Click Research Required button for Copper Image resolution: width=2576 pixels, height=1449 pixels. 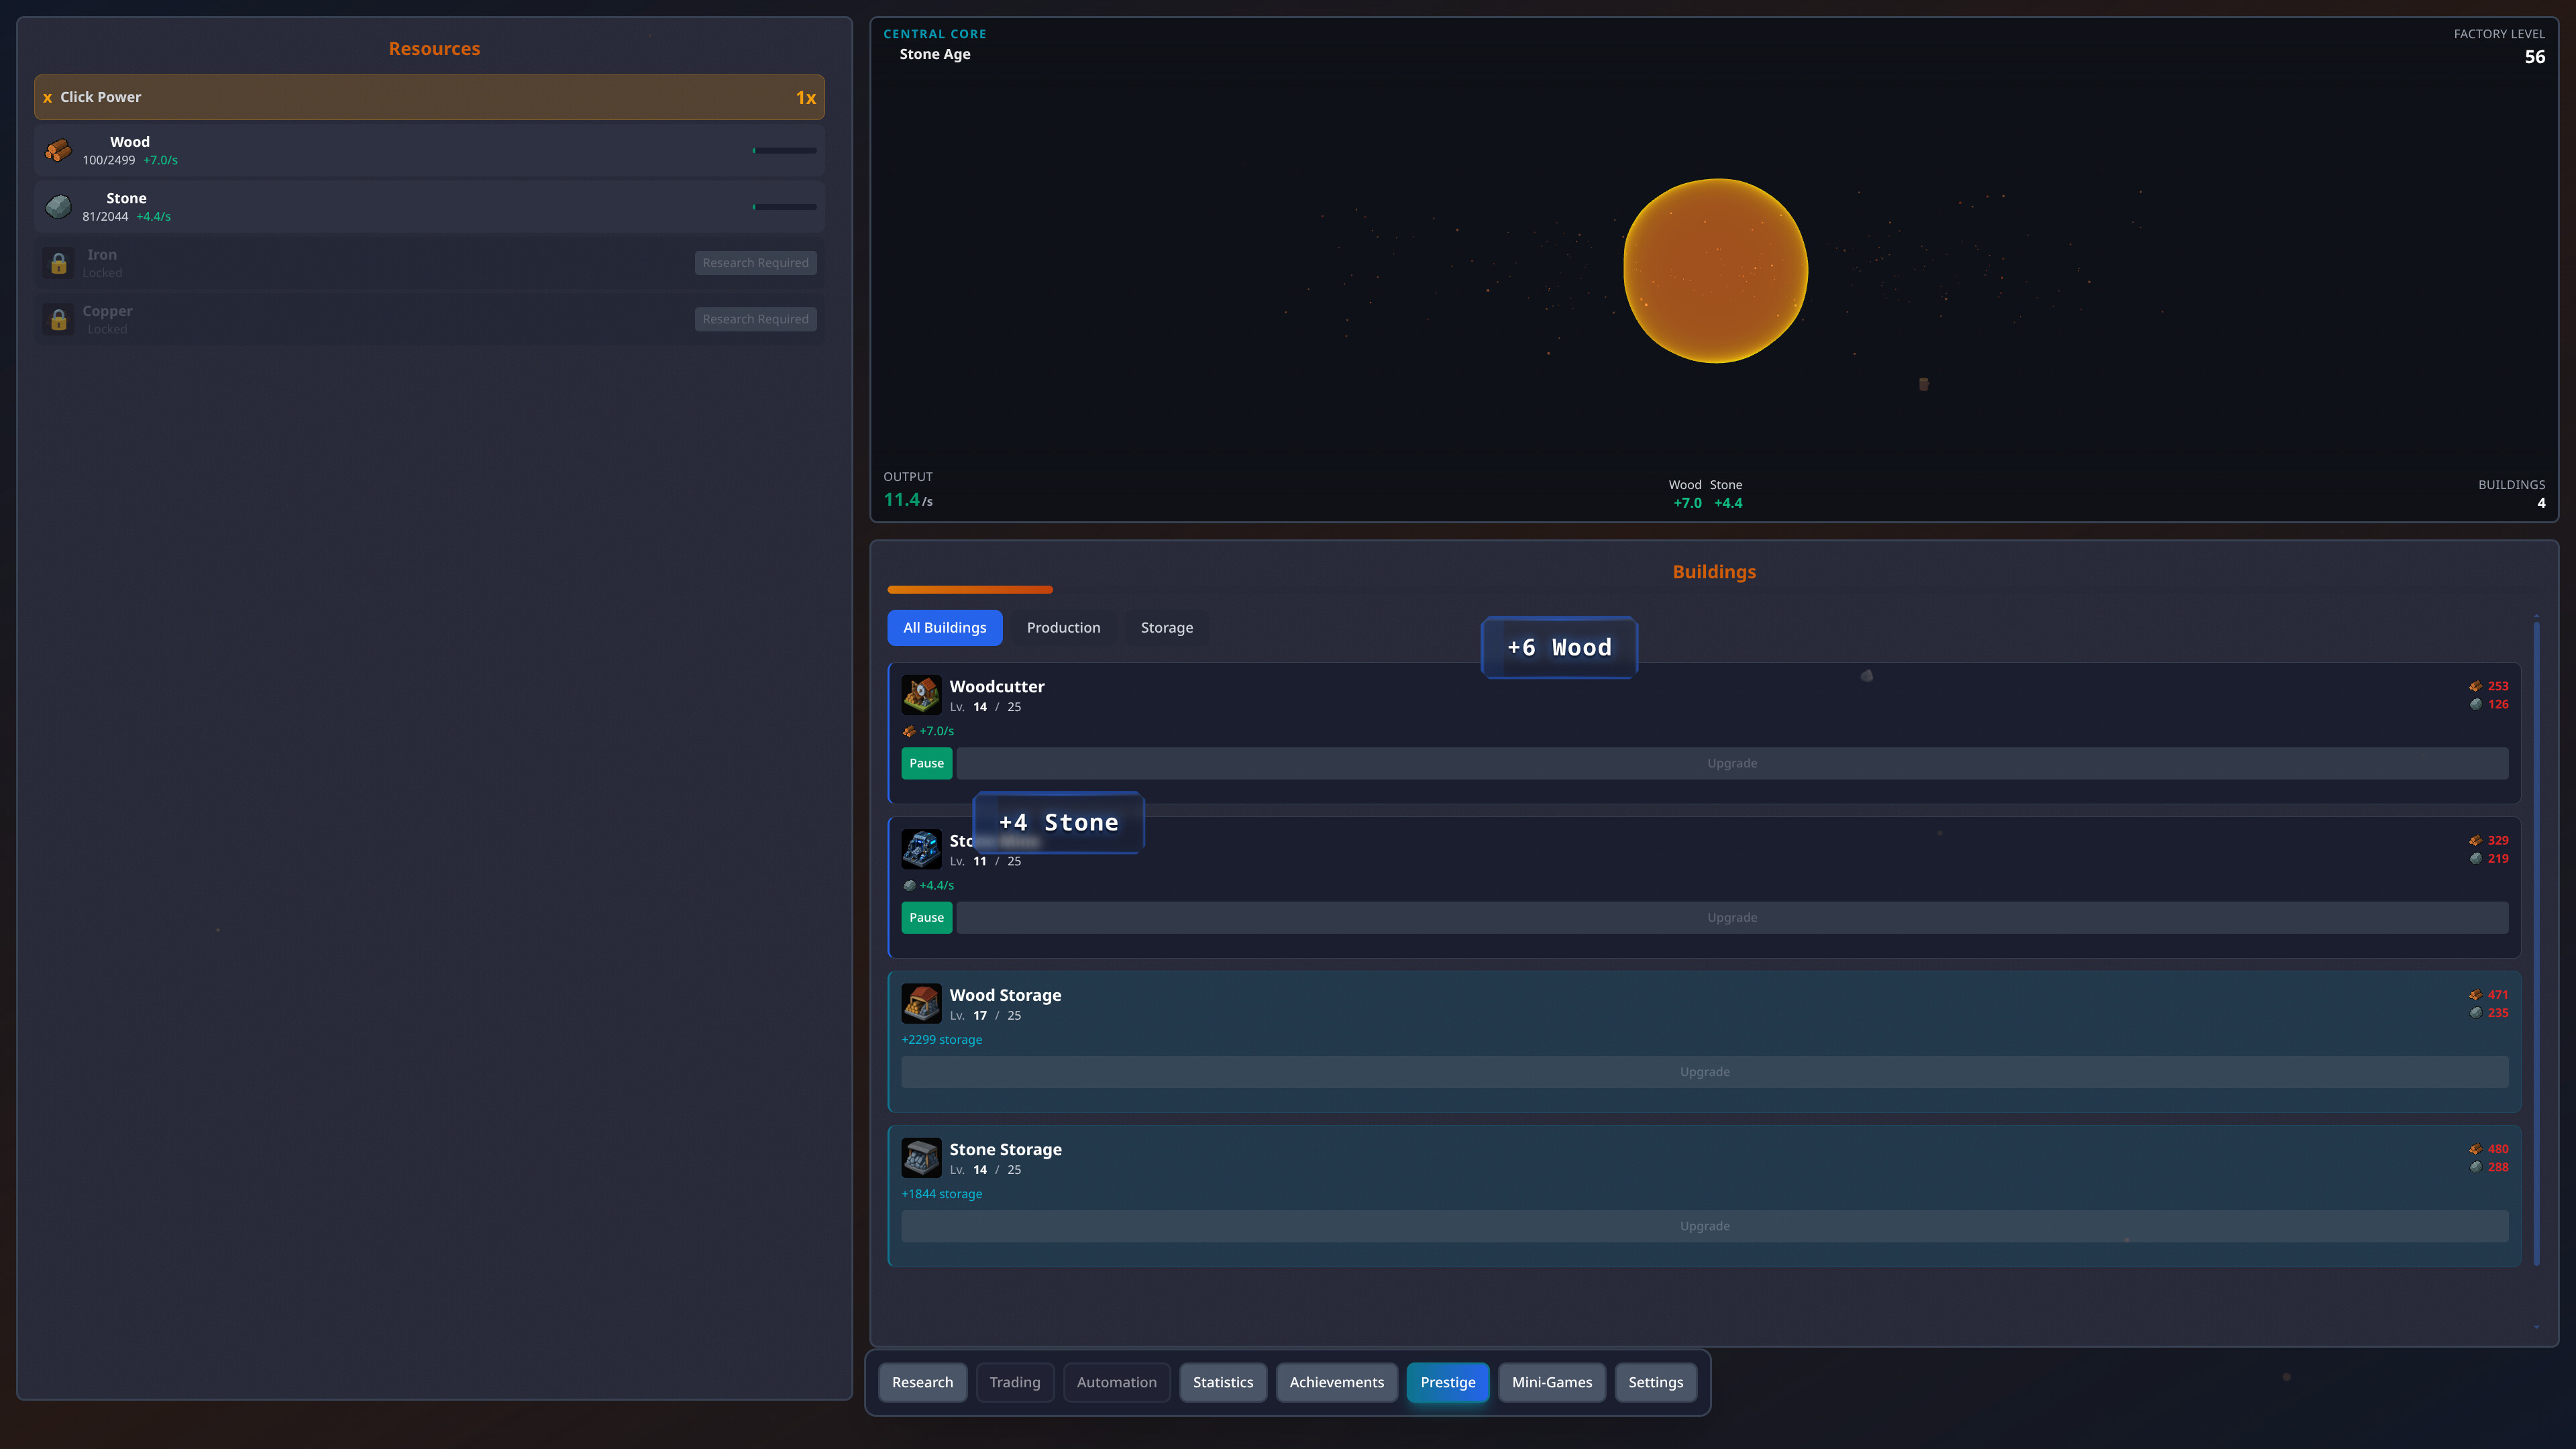click(x=755, y=319)
